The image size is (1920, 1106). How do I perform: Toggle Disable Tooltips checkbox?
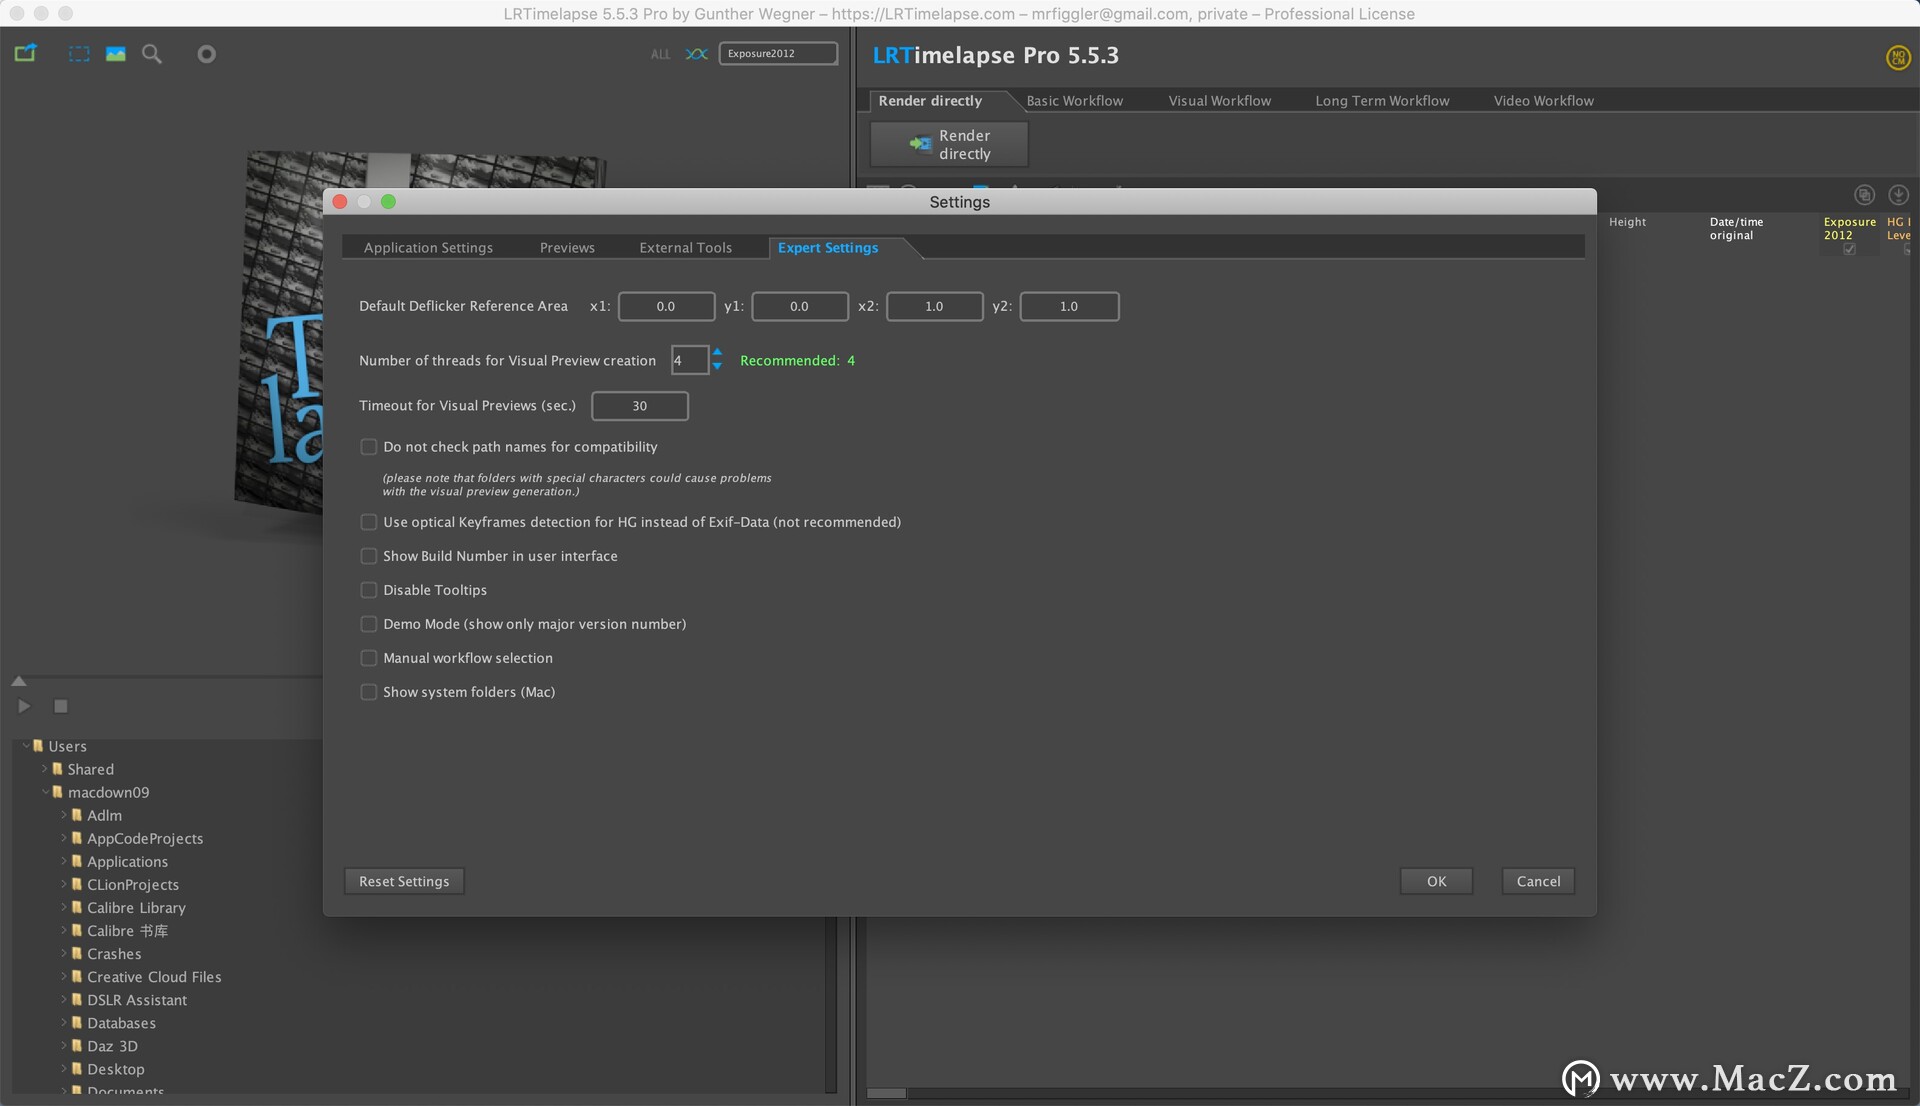point(369,590)
